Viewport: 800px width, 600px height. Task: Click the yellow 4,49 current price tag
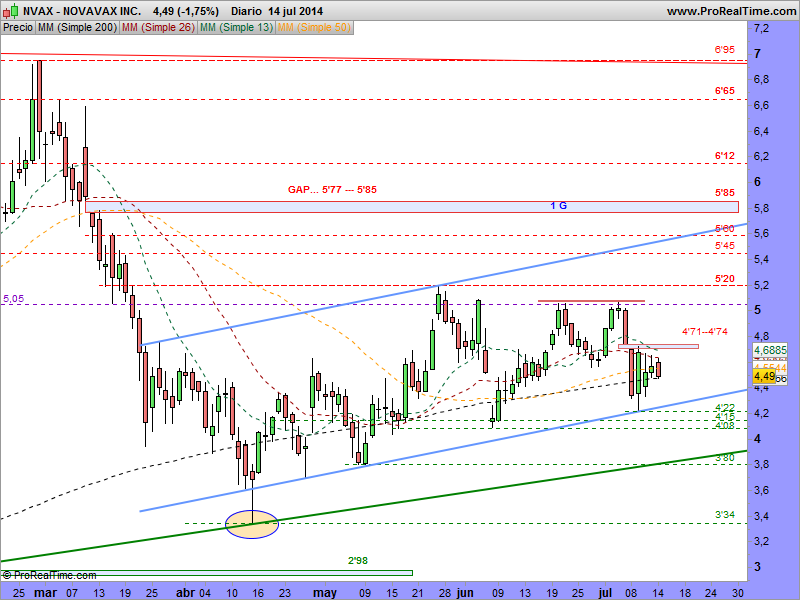pyautogui.click(x=764, y=377)
